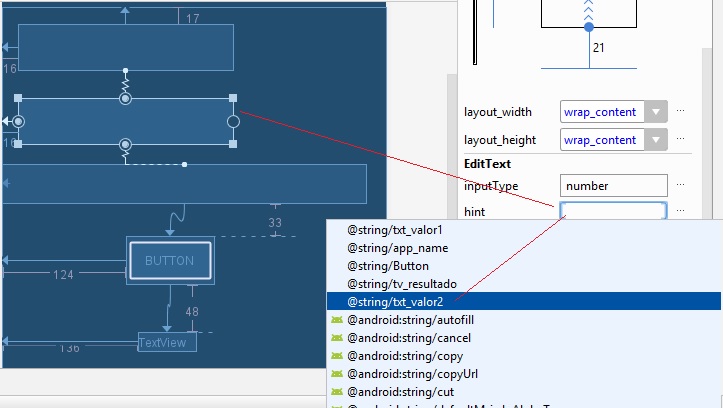Click the bottom constraint anchor of selected EditText
The width and height of the screenshot is (723, 408).
tap(125, 144)
